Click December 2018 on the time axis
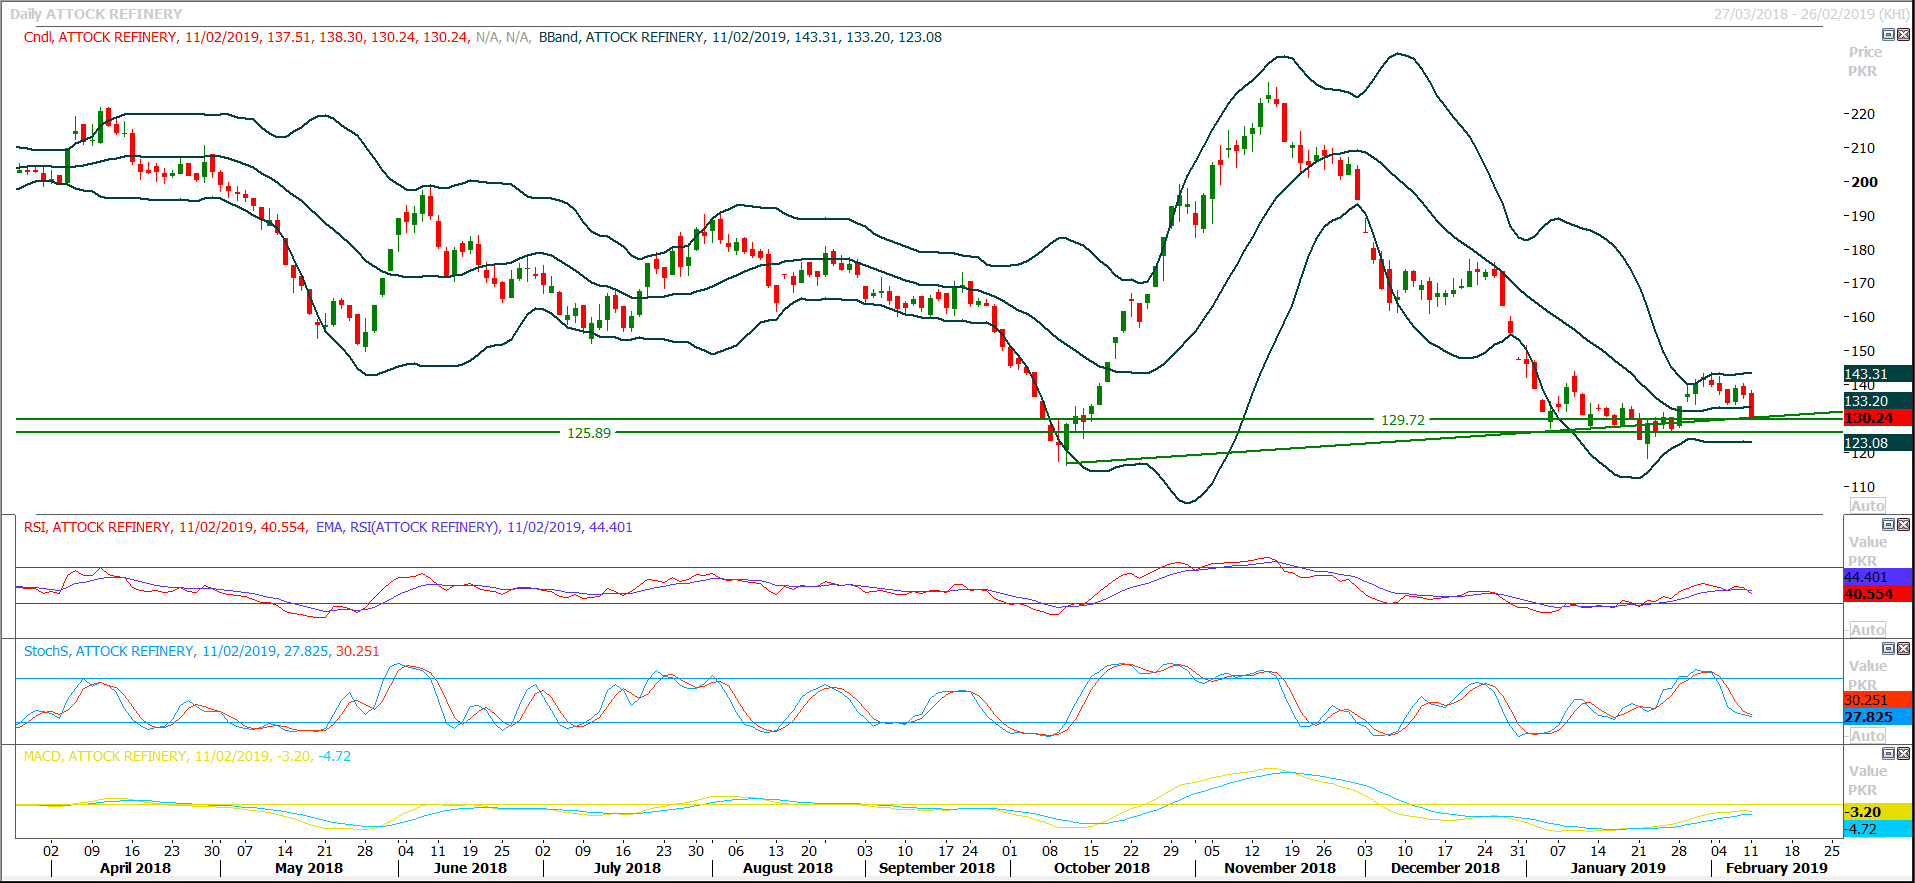This screenshot has width=1915, height=883. point(1445,868)
